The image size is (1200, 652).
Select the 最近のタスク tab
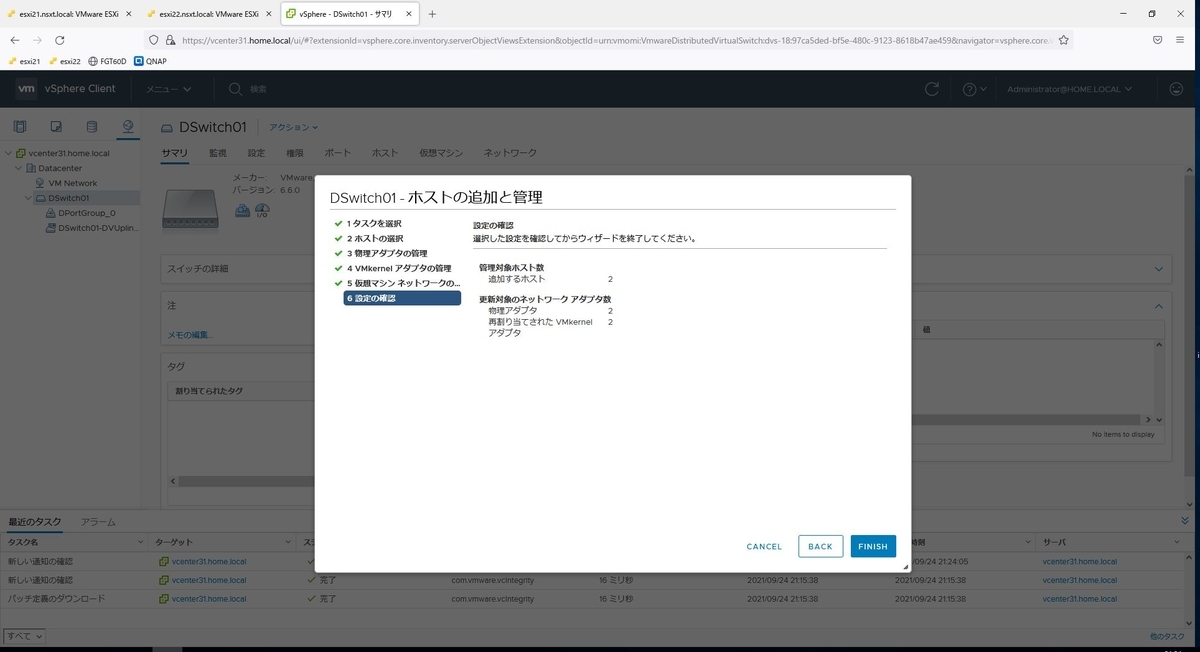pyautogui.click(x=35, y=522)
